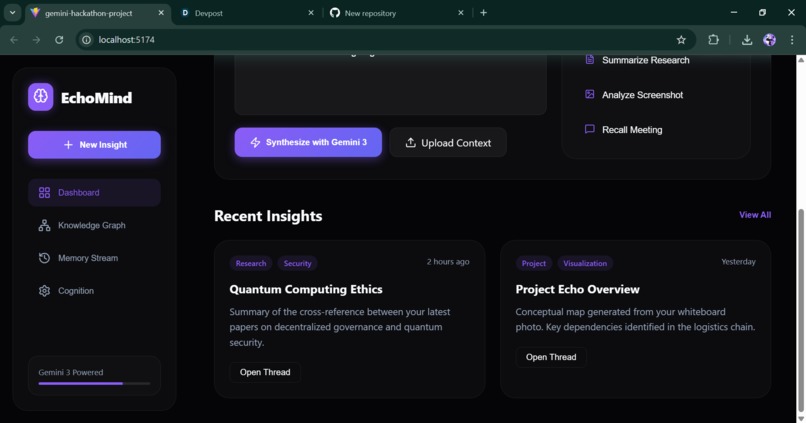Open the browser downloads icon

[747, 40]
